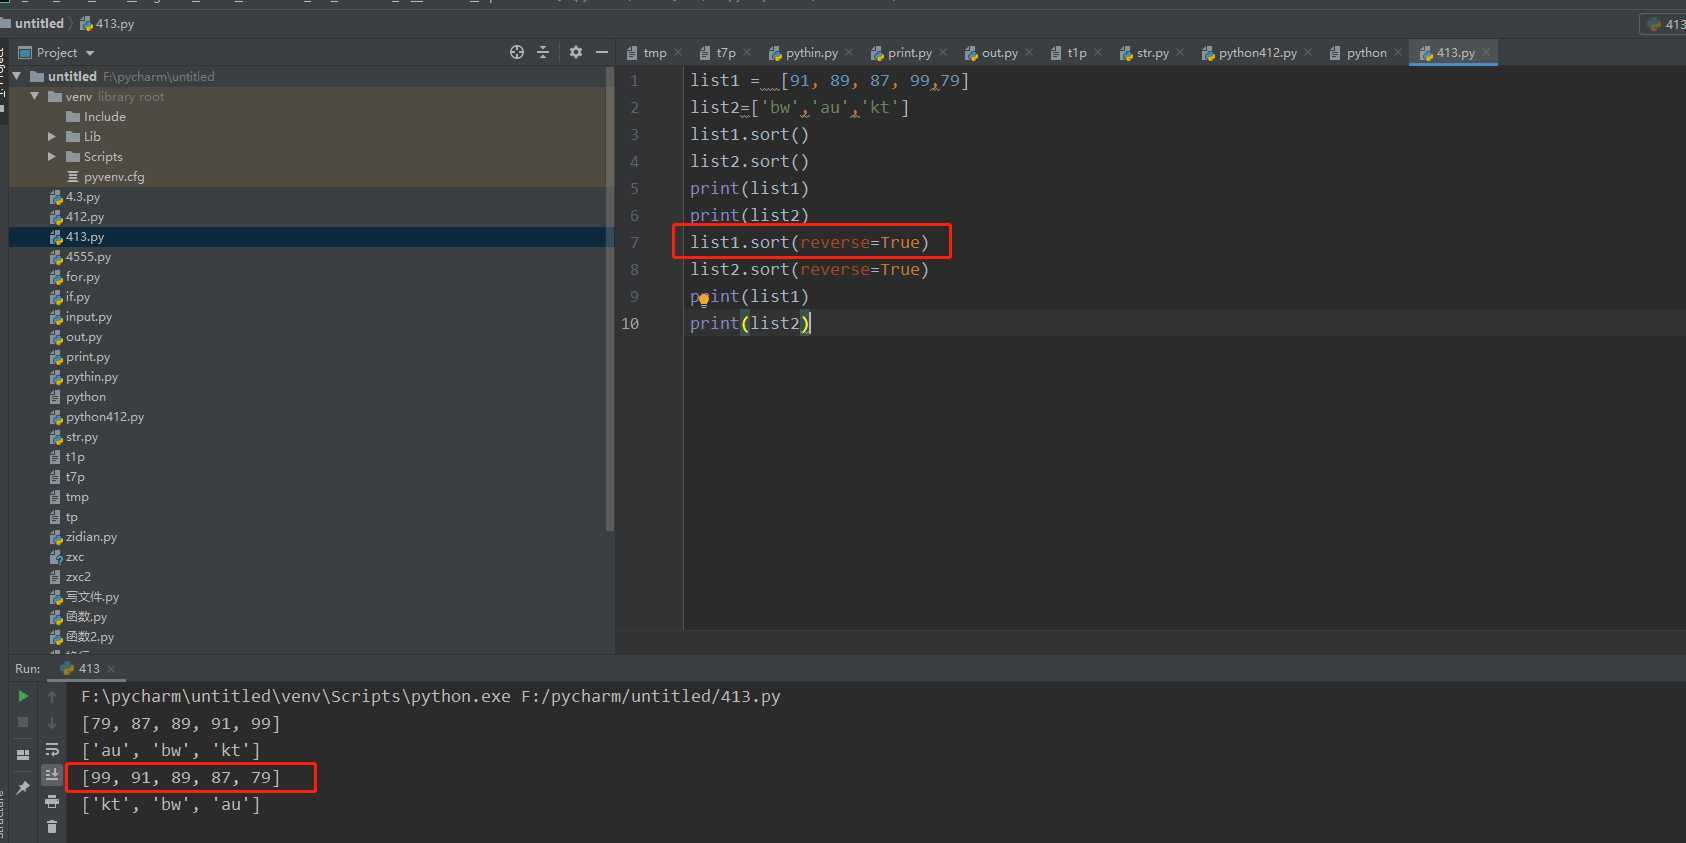Close the print.py editor tab
This screenshot has height=843, width=1686.
tap(943, 52)
